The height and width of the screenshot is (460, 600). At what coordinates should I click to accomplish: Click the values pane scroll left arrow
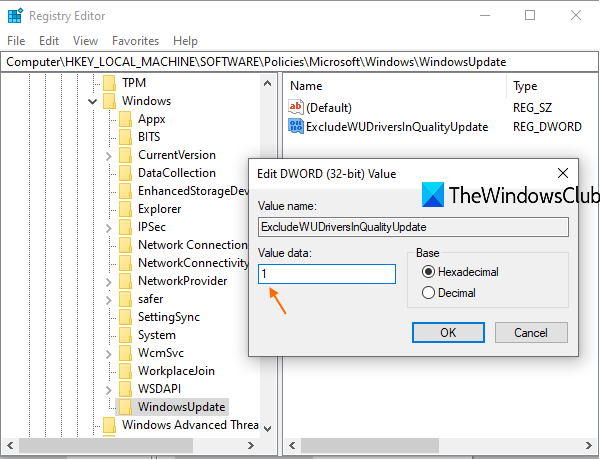(292, 445)
